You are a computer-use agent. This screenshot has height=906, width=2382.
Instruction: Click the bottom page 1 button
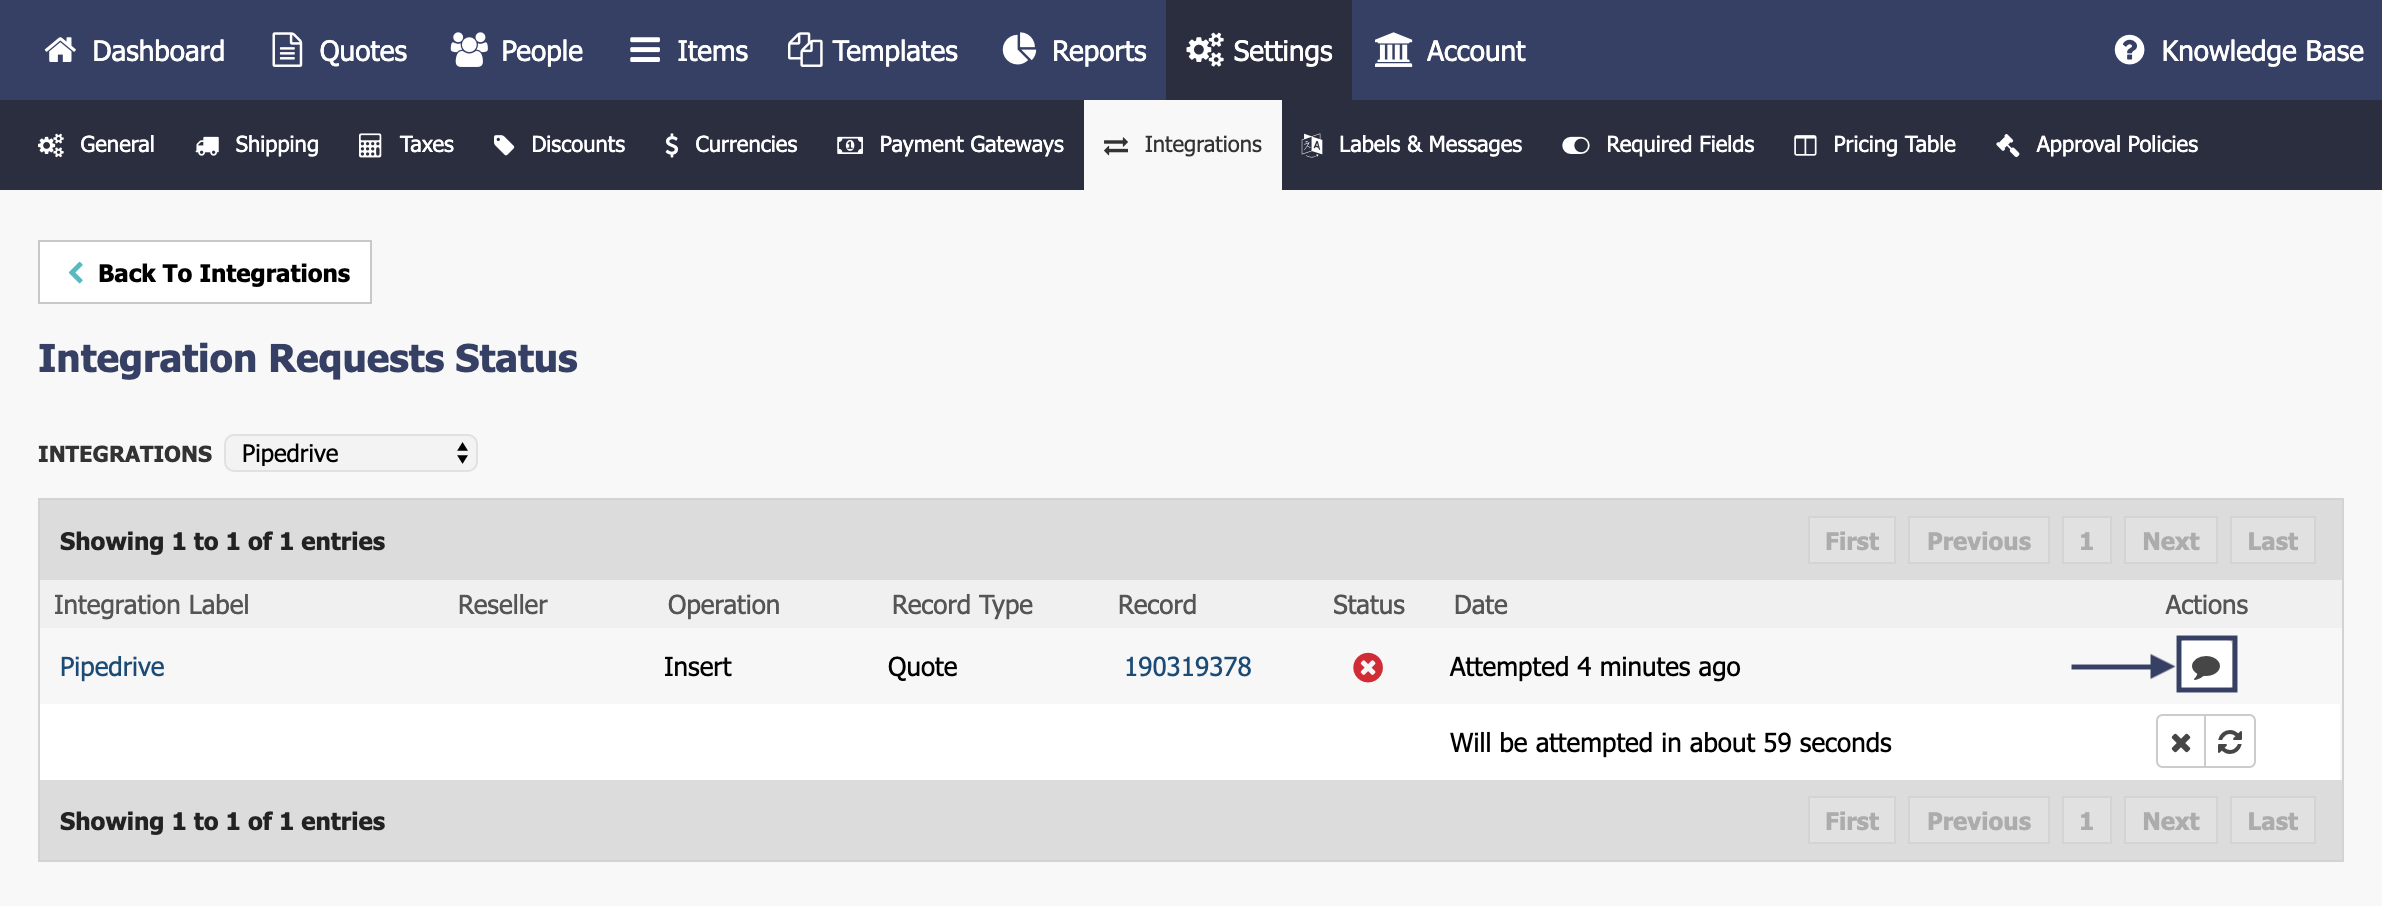click(x=2086, y=821)
